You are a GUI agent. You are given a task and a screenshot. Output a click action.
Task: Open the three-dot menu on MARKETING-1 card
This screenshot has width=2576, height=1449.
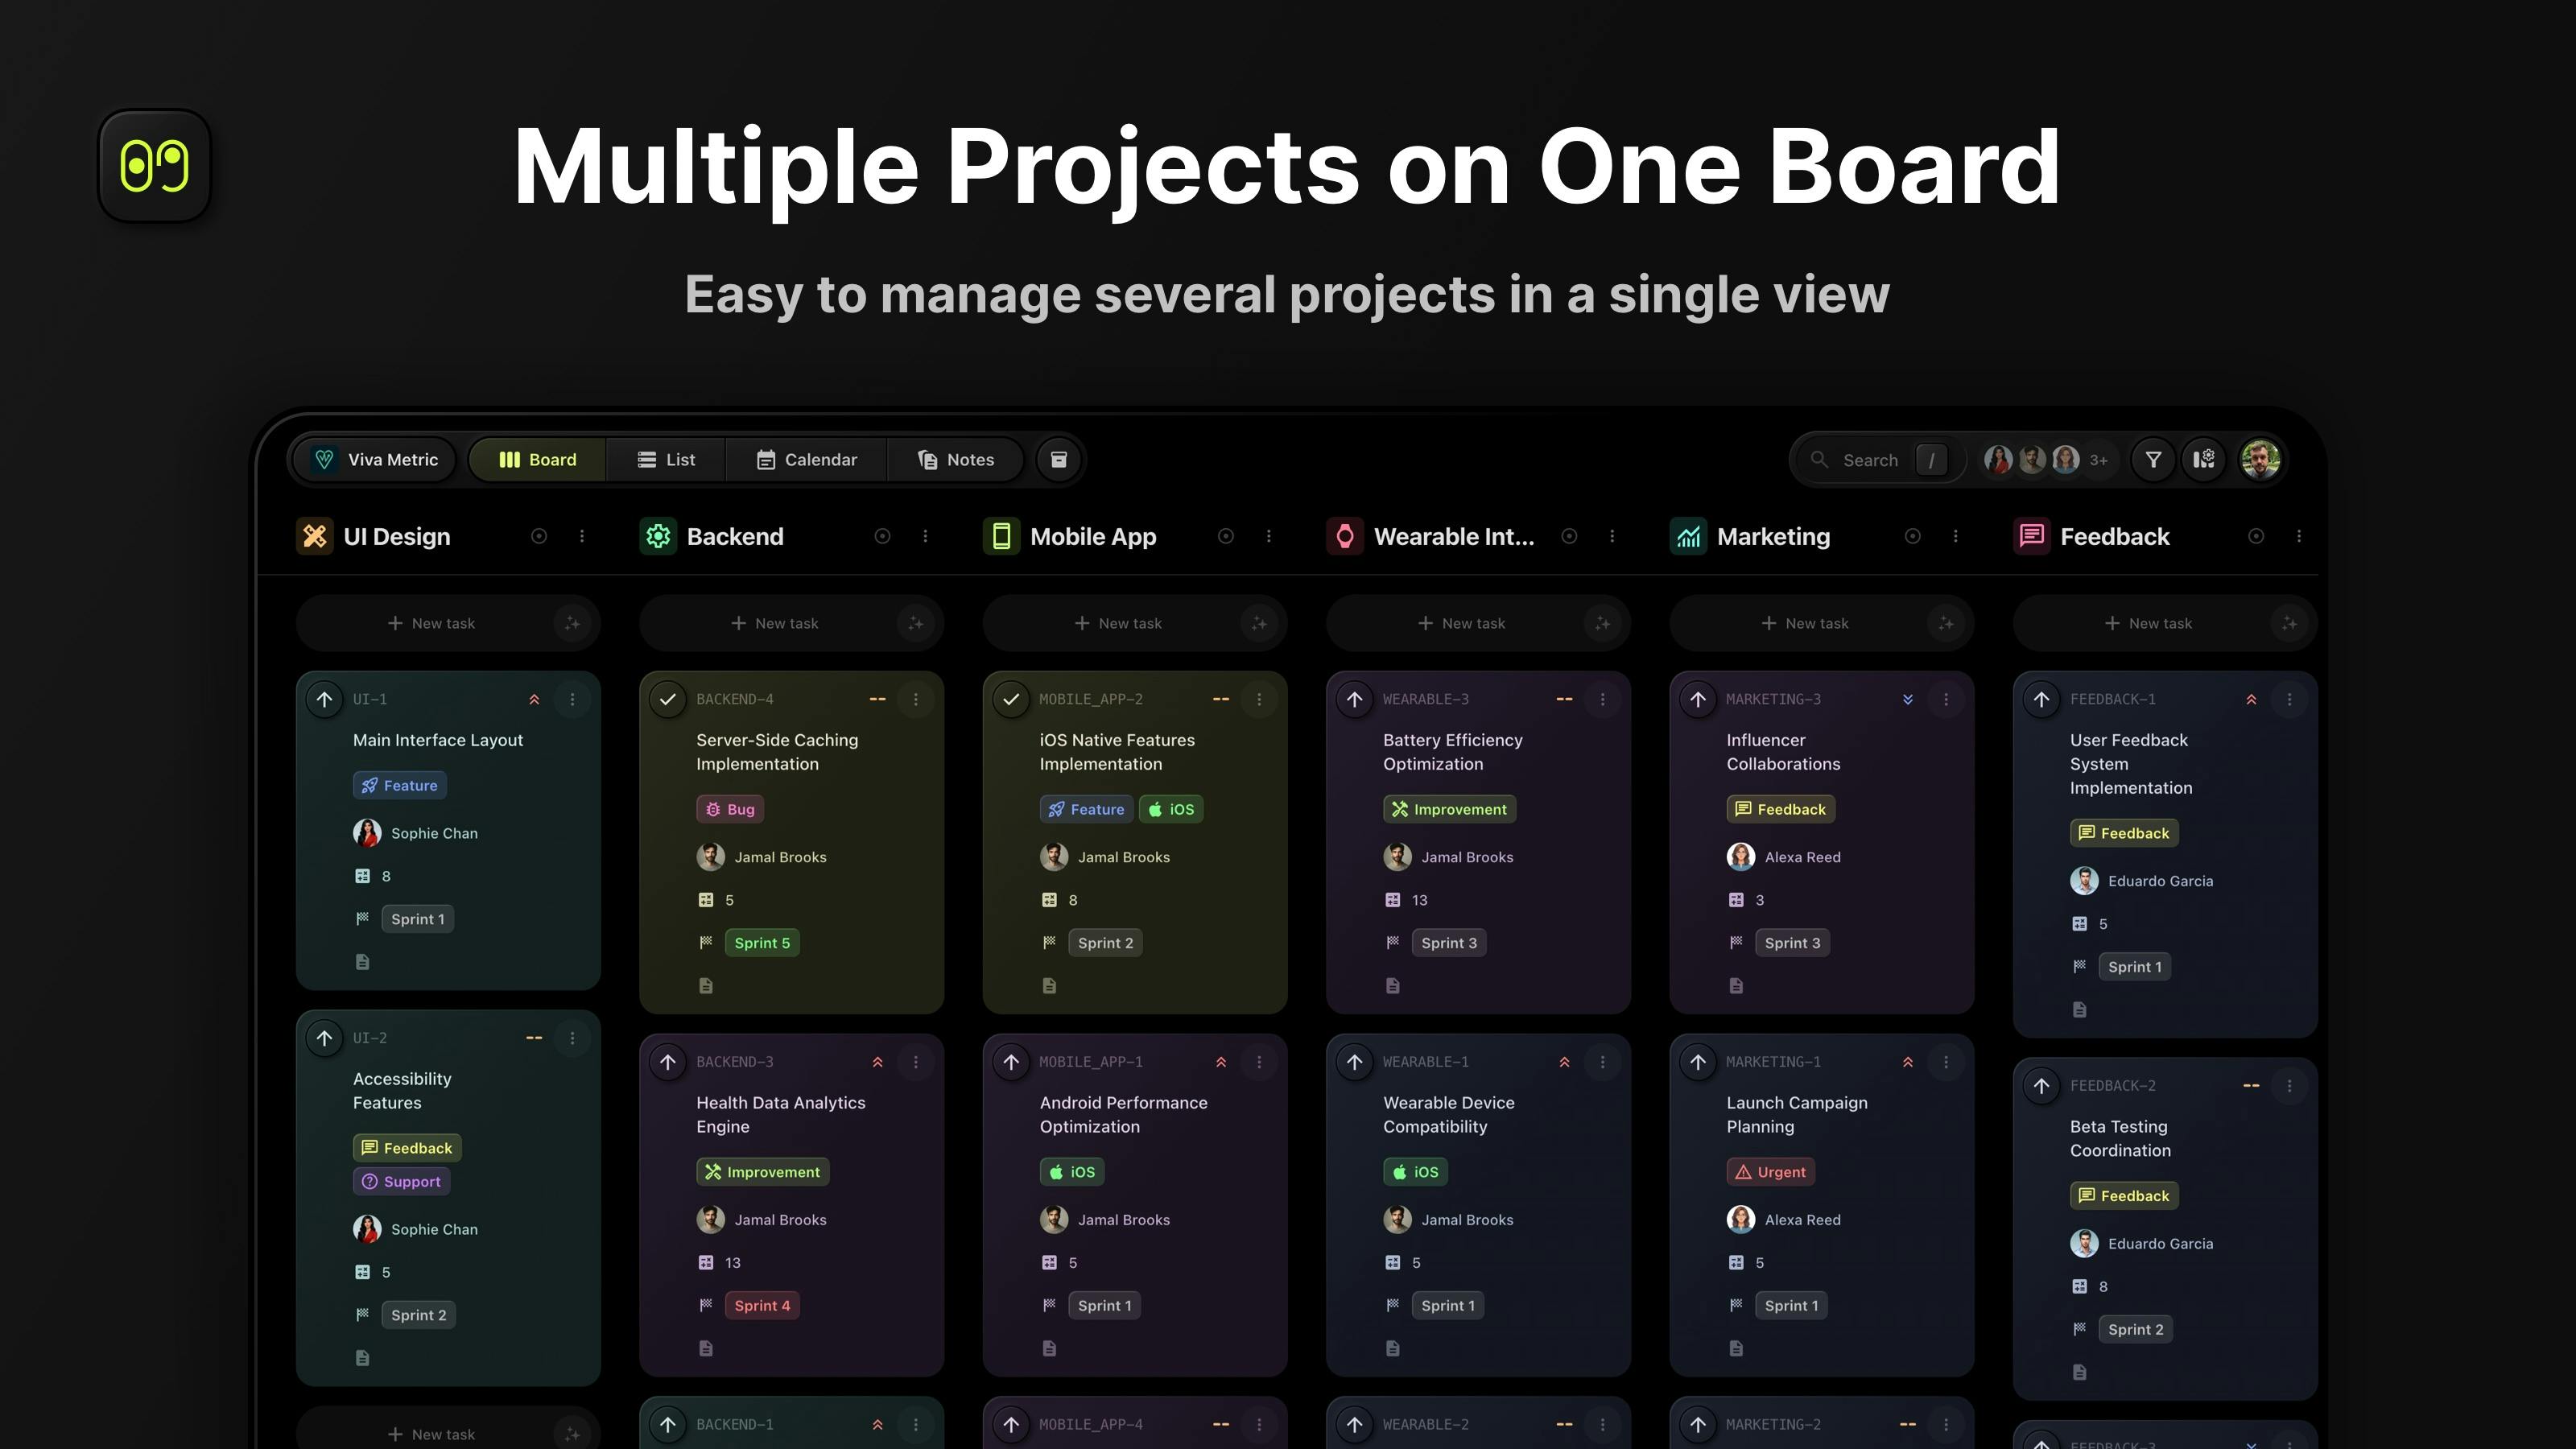(1945, 1062)
